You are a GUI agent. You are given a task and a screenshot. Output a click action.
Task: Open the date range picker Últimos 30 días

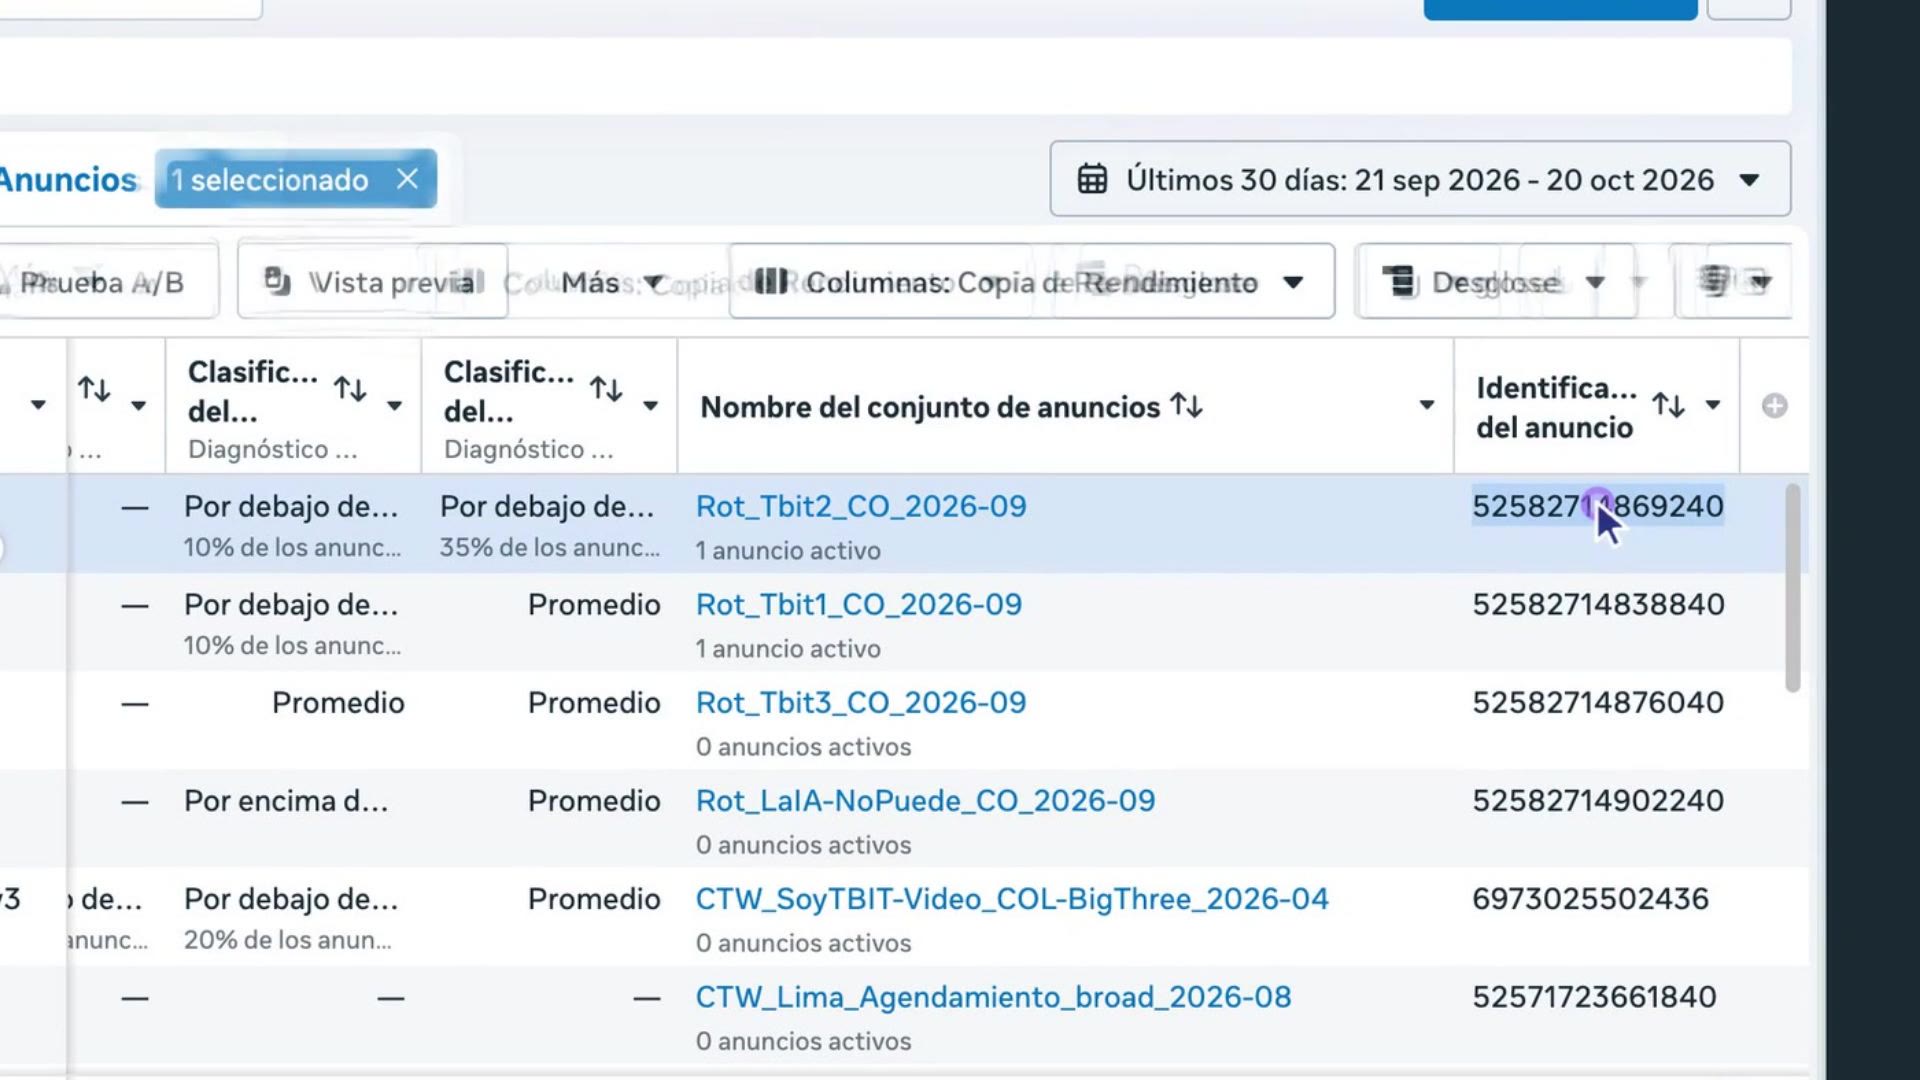coord(1420,179)
